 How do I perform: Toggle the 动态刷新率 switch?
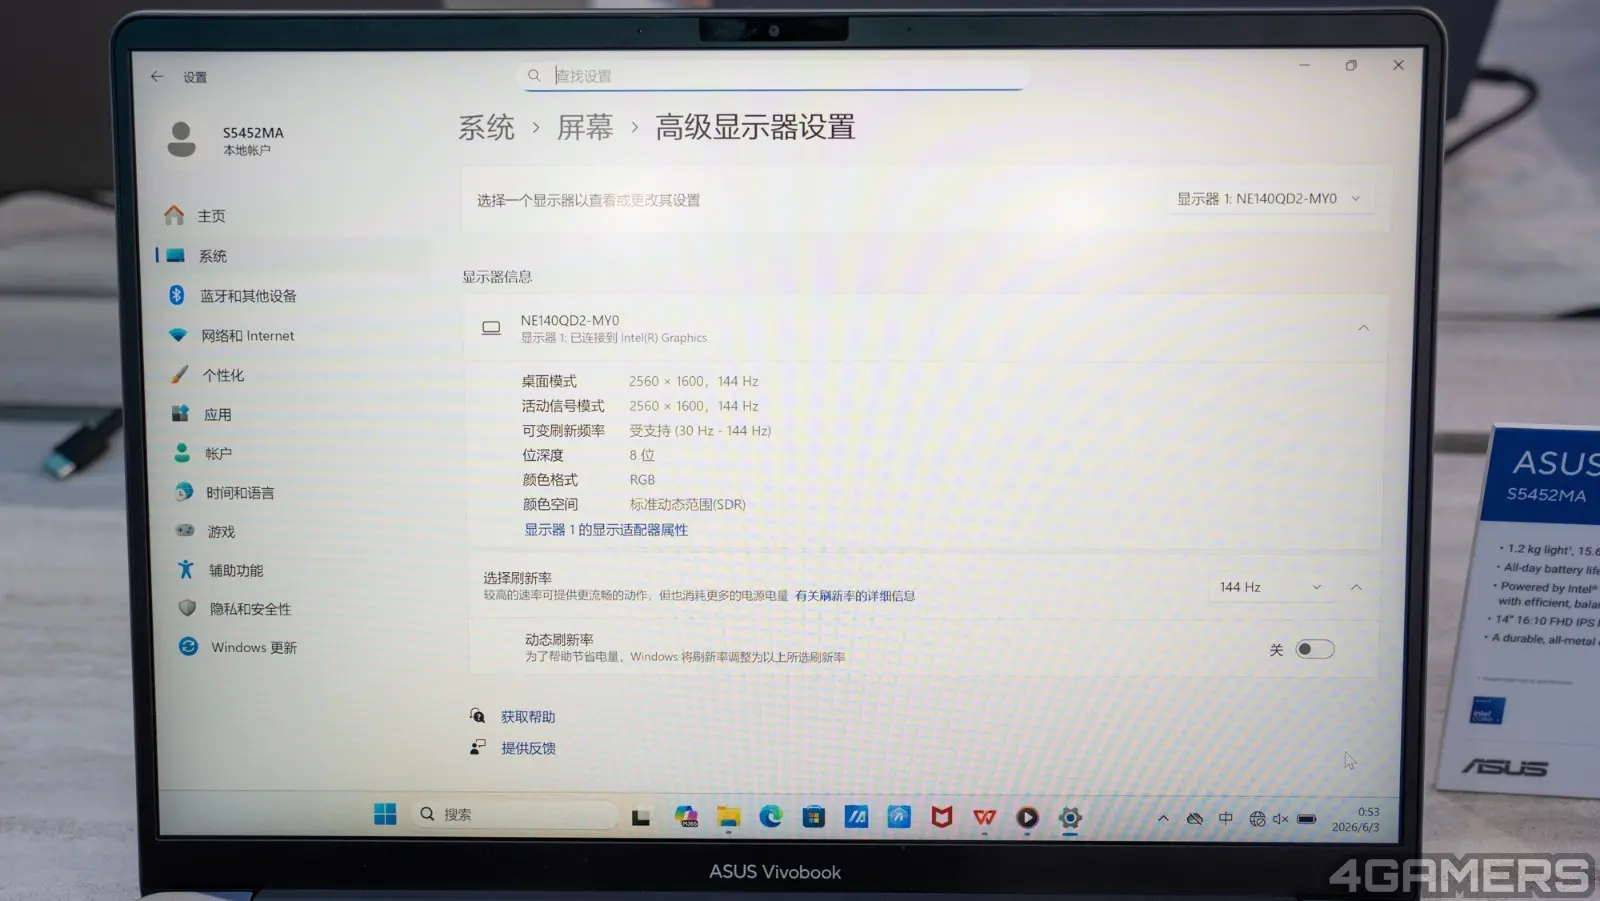[x=1314, y=649]
